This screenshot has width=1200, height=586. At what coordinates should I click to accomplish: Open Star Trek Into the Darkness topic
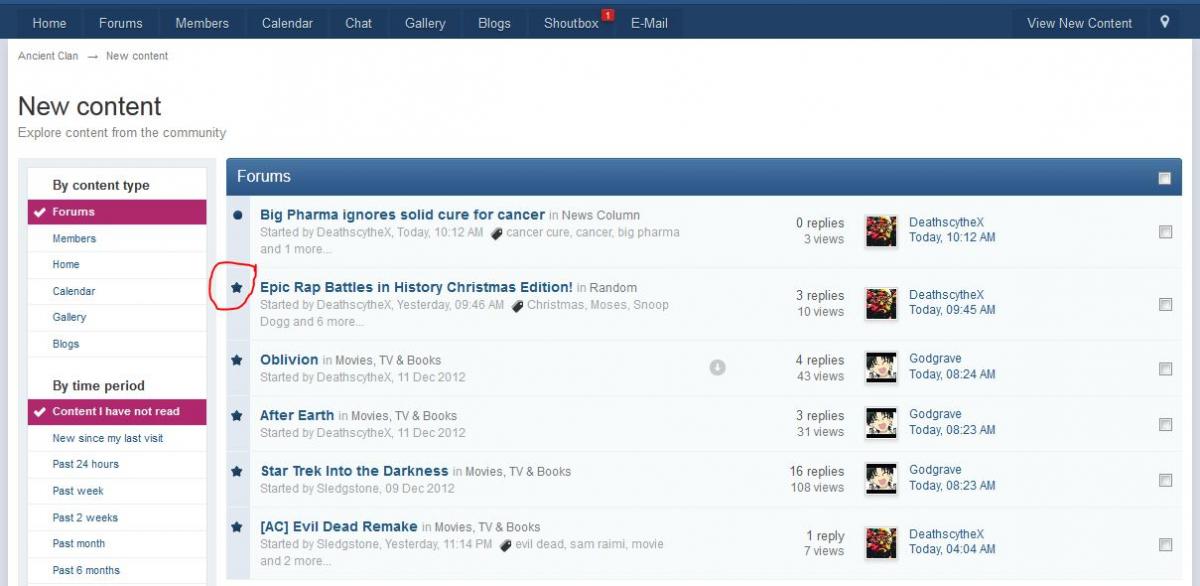coord(354,470)
